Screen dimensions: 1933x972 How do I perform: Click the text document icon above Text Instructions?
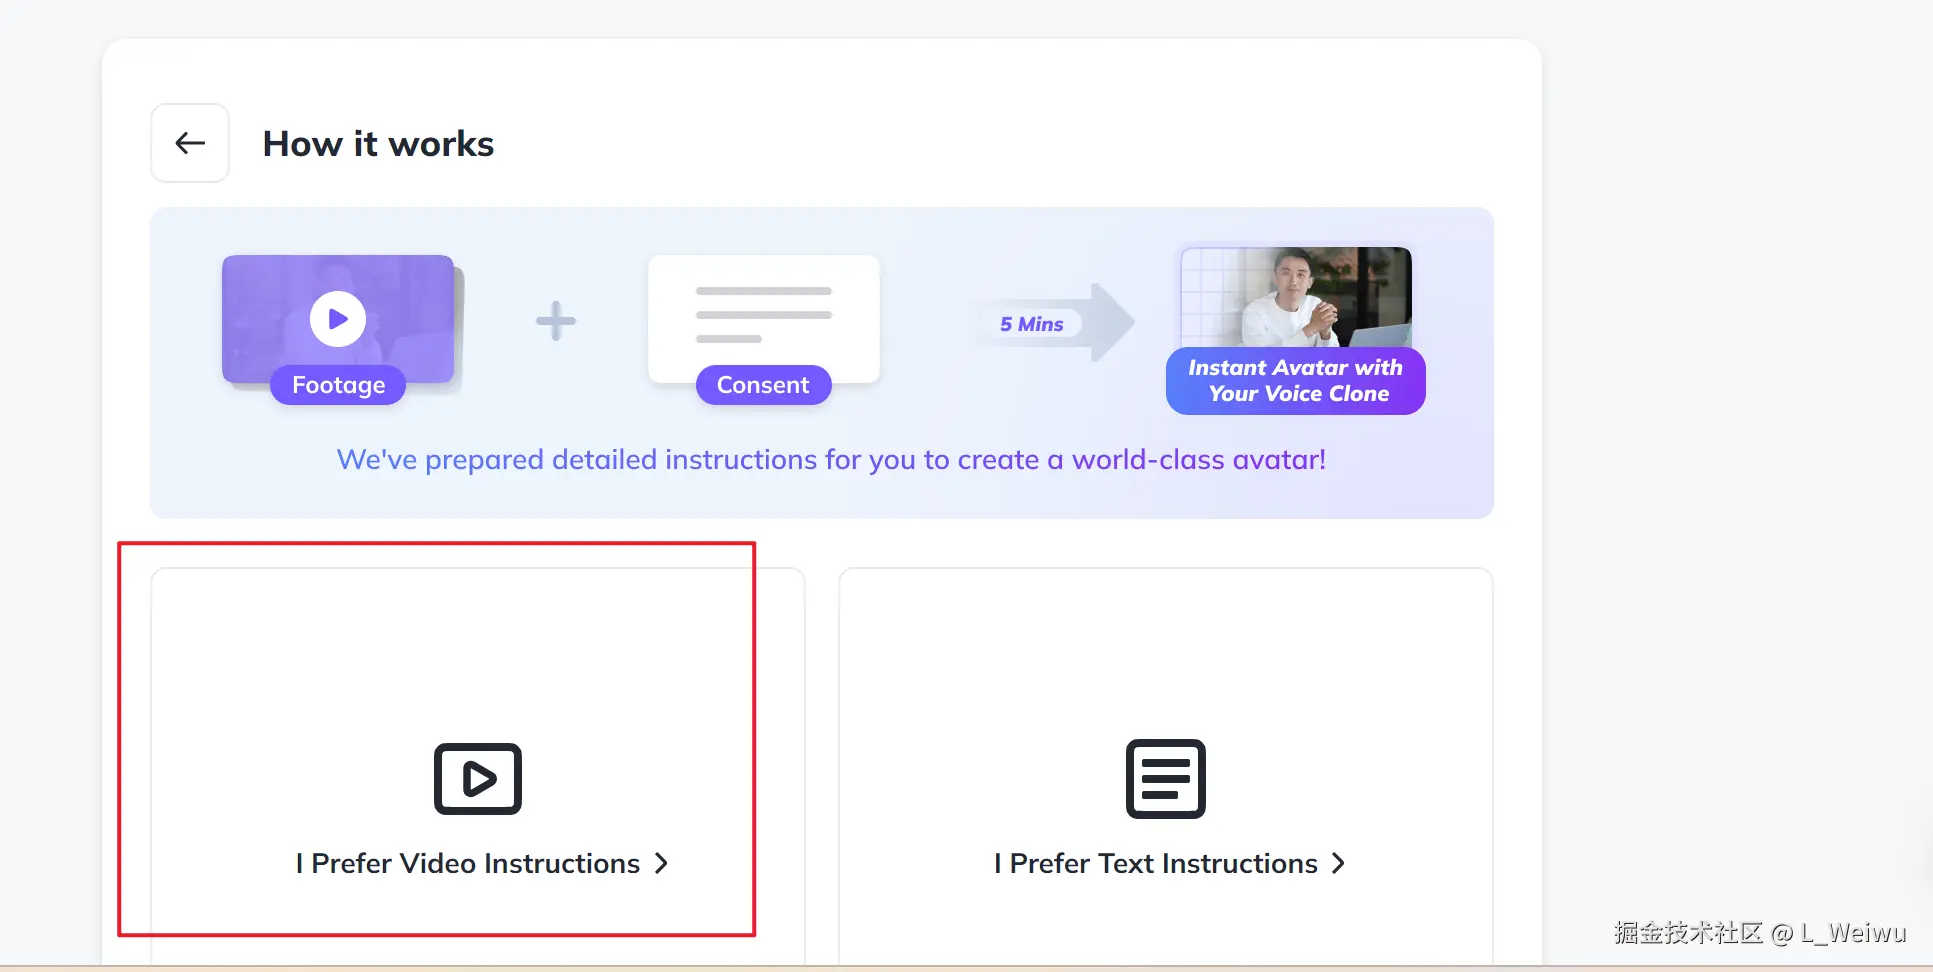(1165, 778)
